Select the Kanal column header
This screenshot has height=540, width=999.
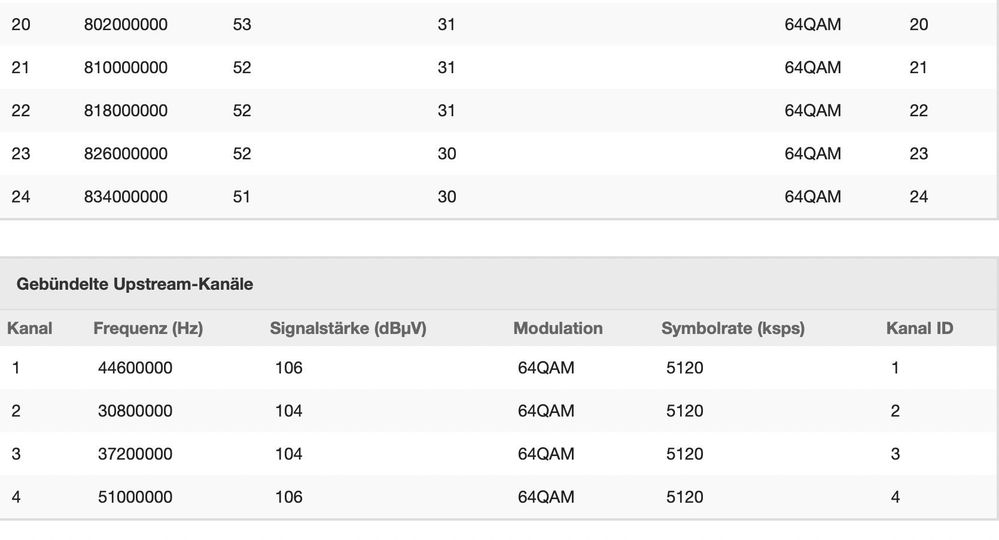coord(29,329)
